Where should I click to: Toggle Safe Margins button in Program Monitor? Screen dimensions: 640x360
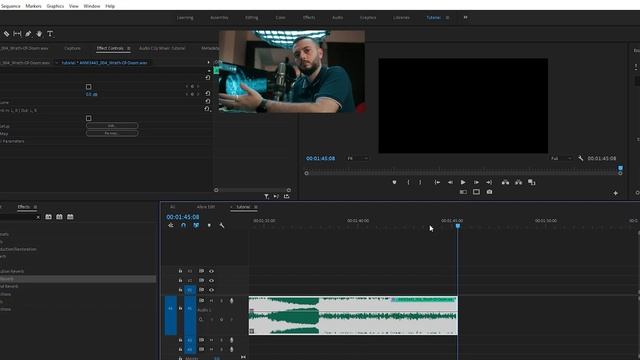click(476, 192)
